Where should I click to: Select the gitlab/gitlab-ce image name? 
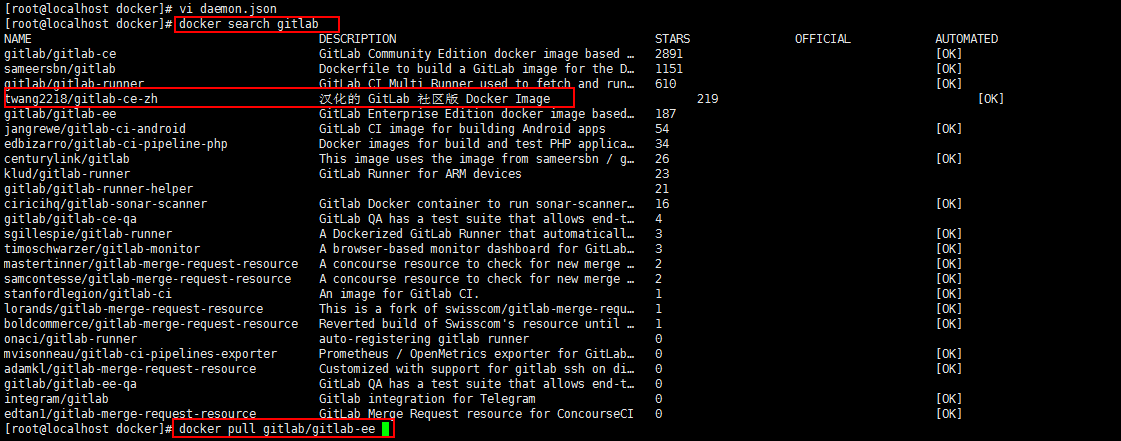tap(60, 54)
